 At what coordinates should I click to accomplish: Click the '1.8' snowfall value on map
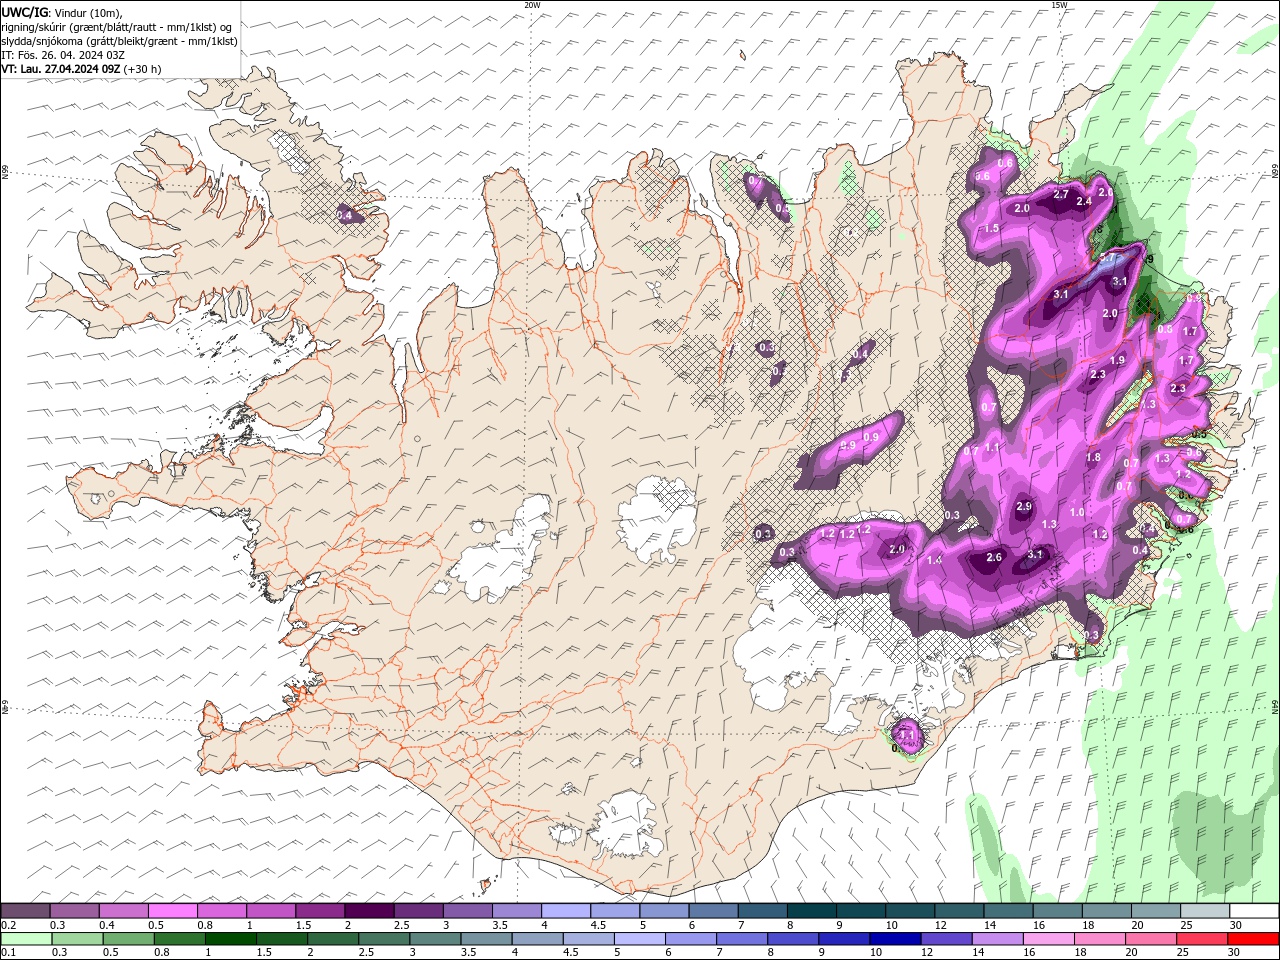[x=1093, y=457]
